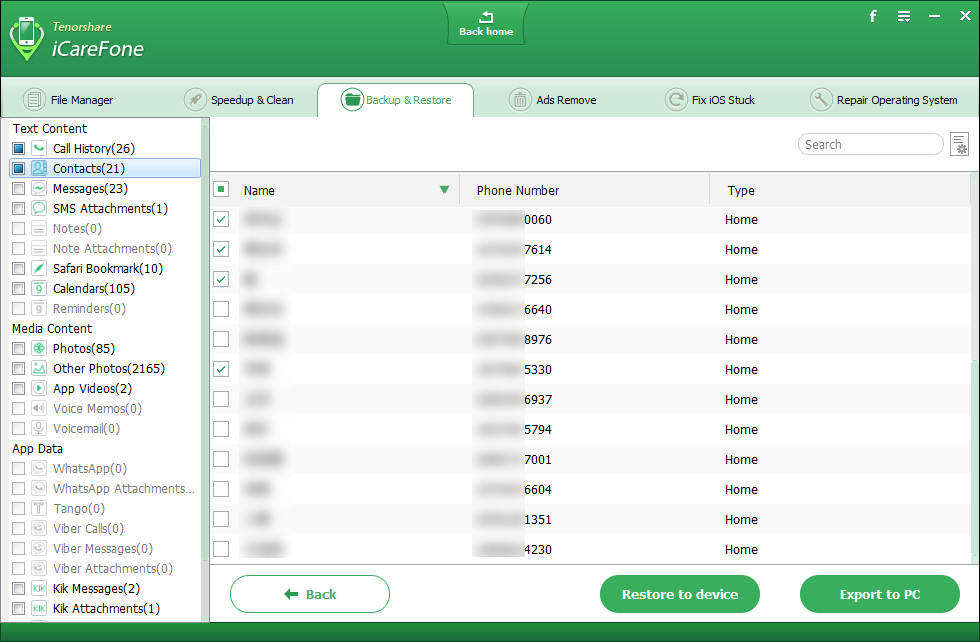
Task: Check the contact row ending 6640
Action: coord(221,309)
